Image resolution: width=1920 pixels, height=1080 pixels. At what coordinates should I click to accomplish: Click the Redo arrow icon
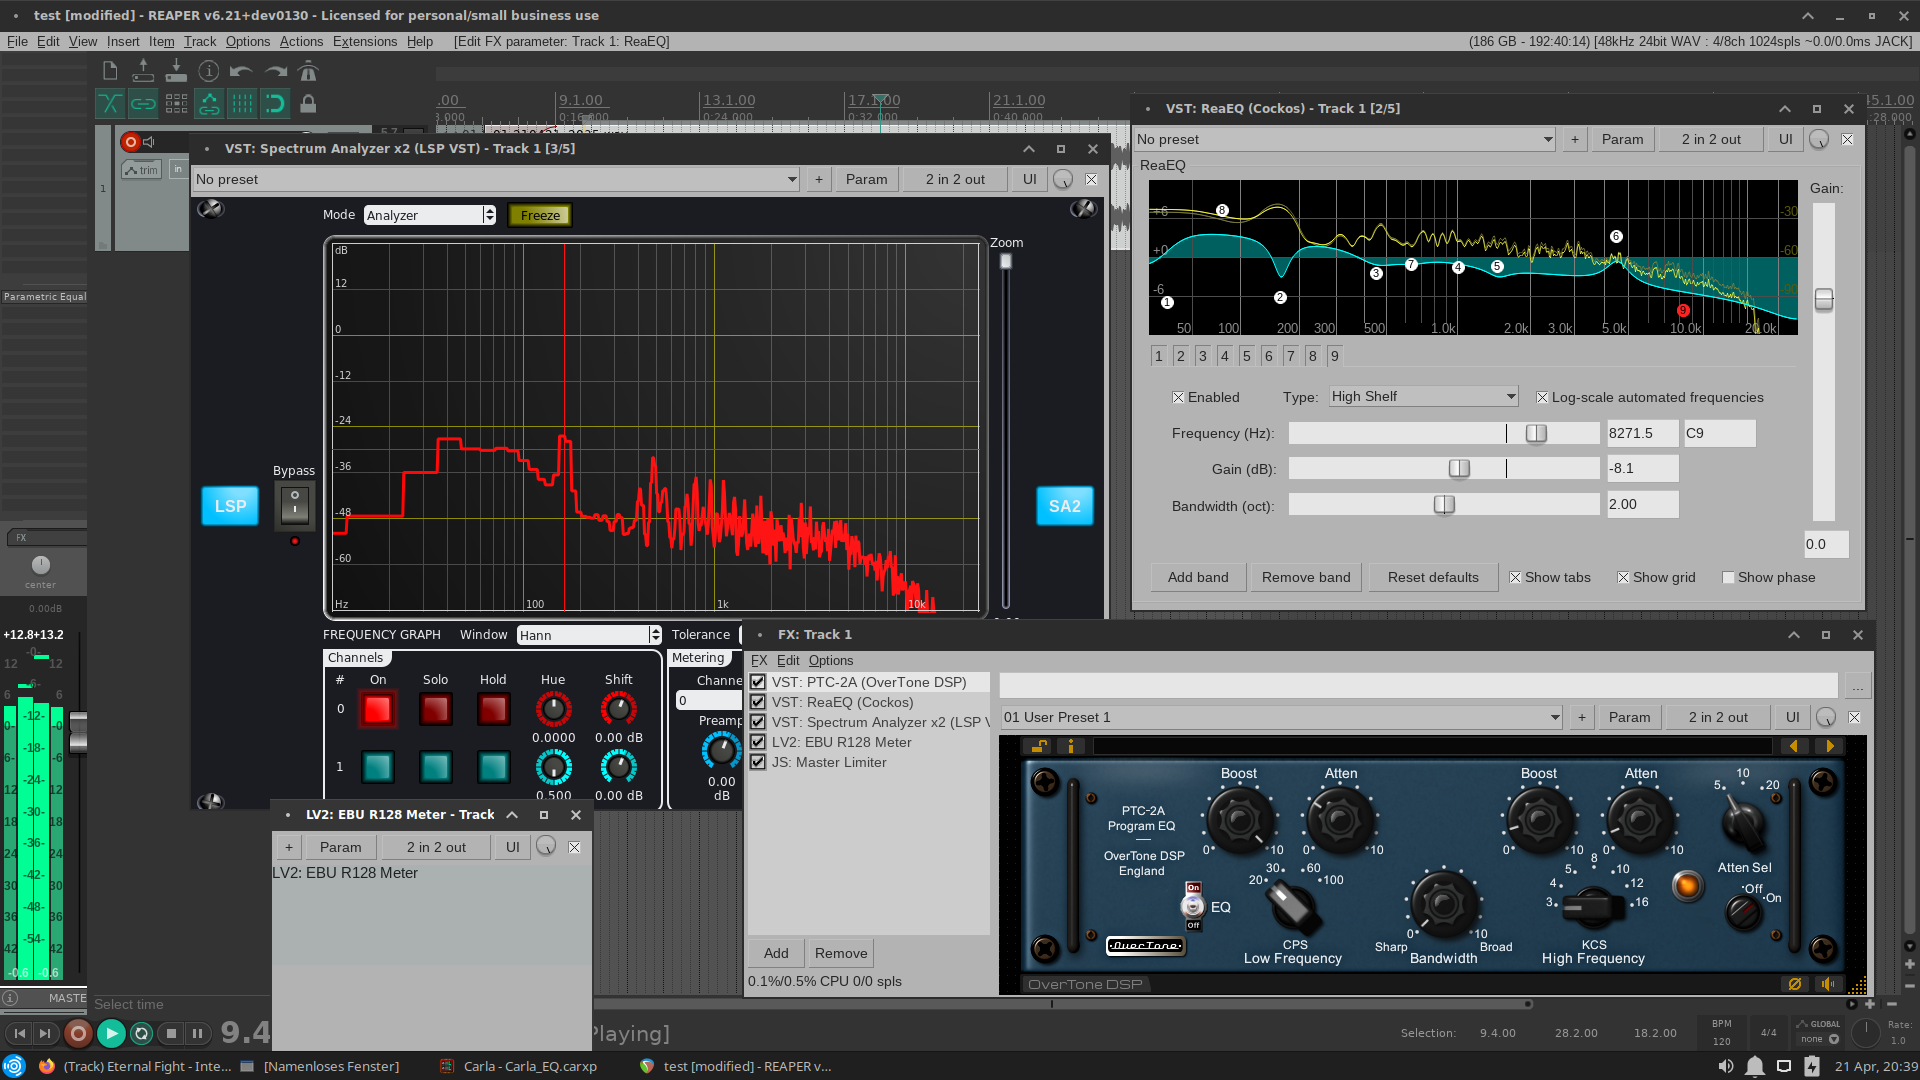(x=275, y=71)
